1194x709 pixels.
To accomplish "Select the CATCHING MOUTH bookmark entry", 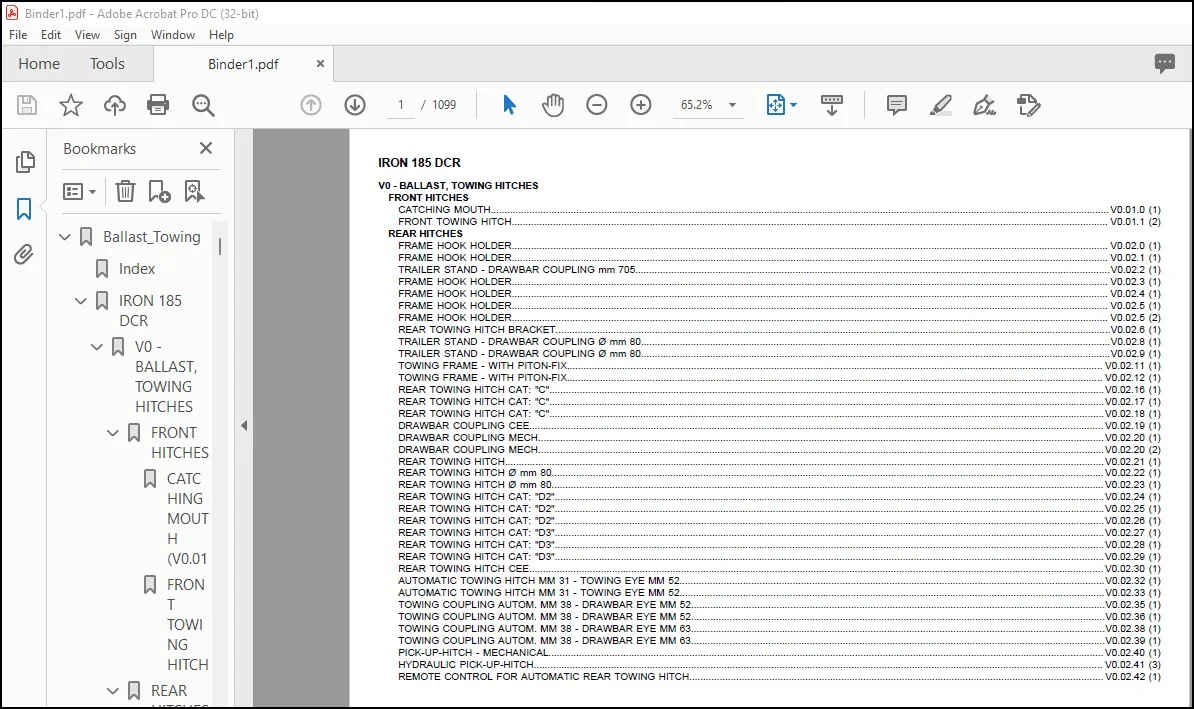I will coord(187,519).
